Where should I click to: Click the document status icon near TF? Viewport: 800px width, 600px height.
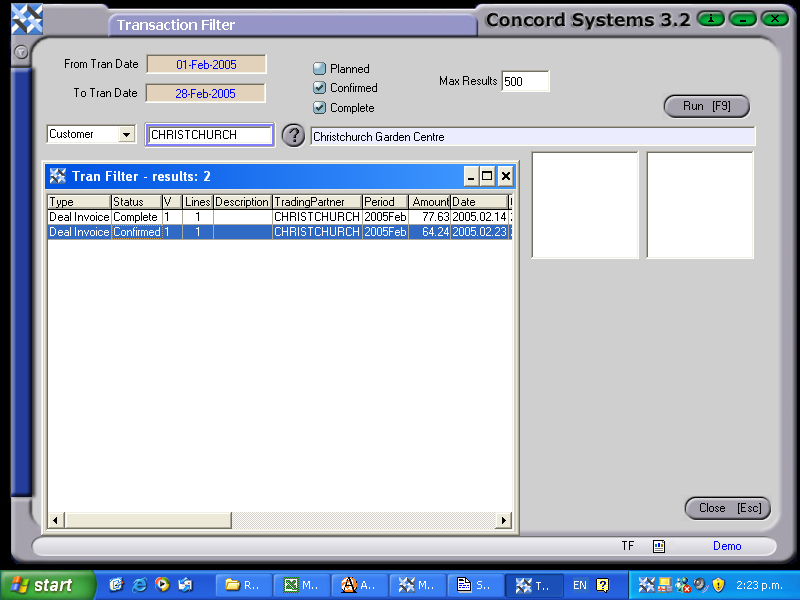[x=658, y=546]
